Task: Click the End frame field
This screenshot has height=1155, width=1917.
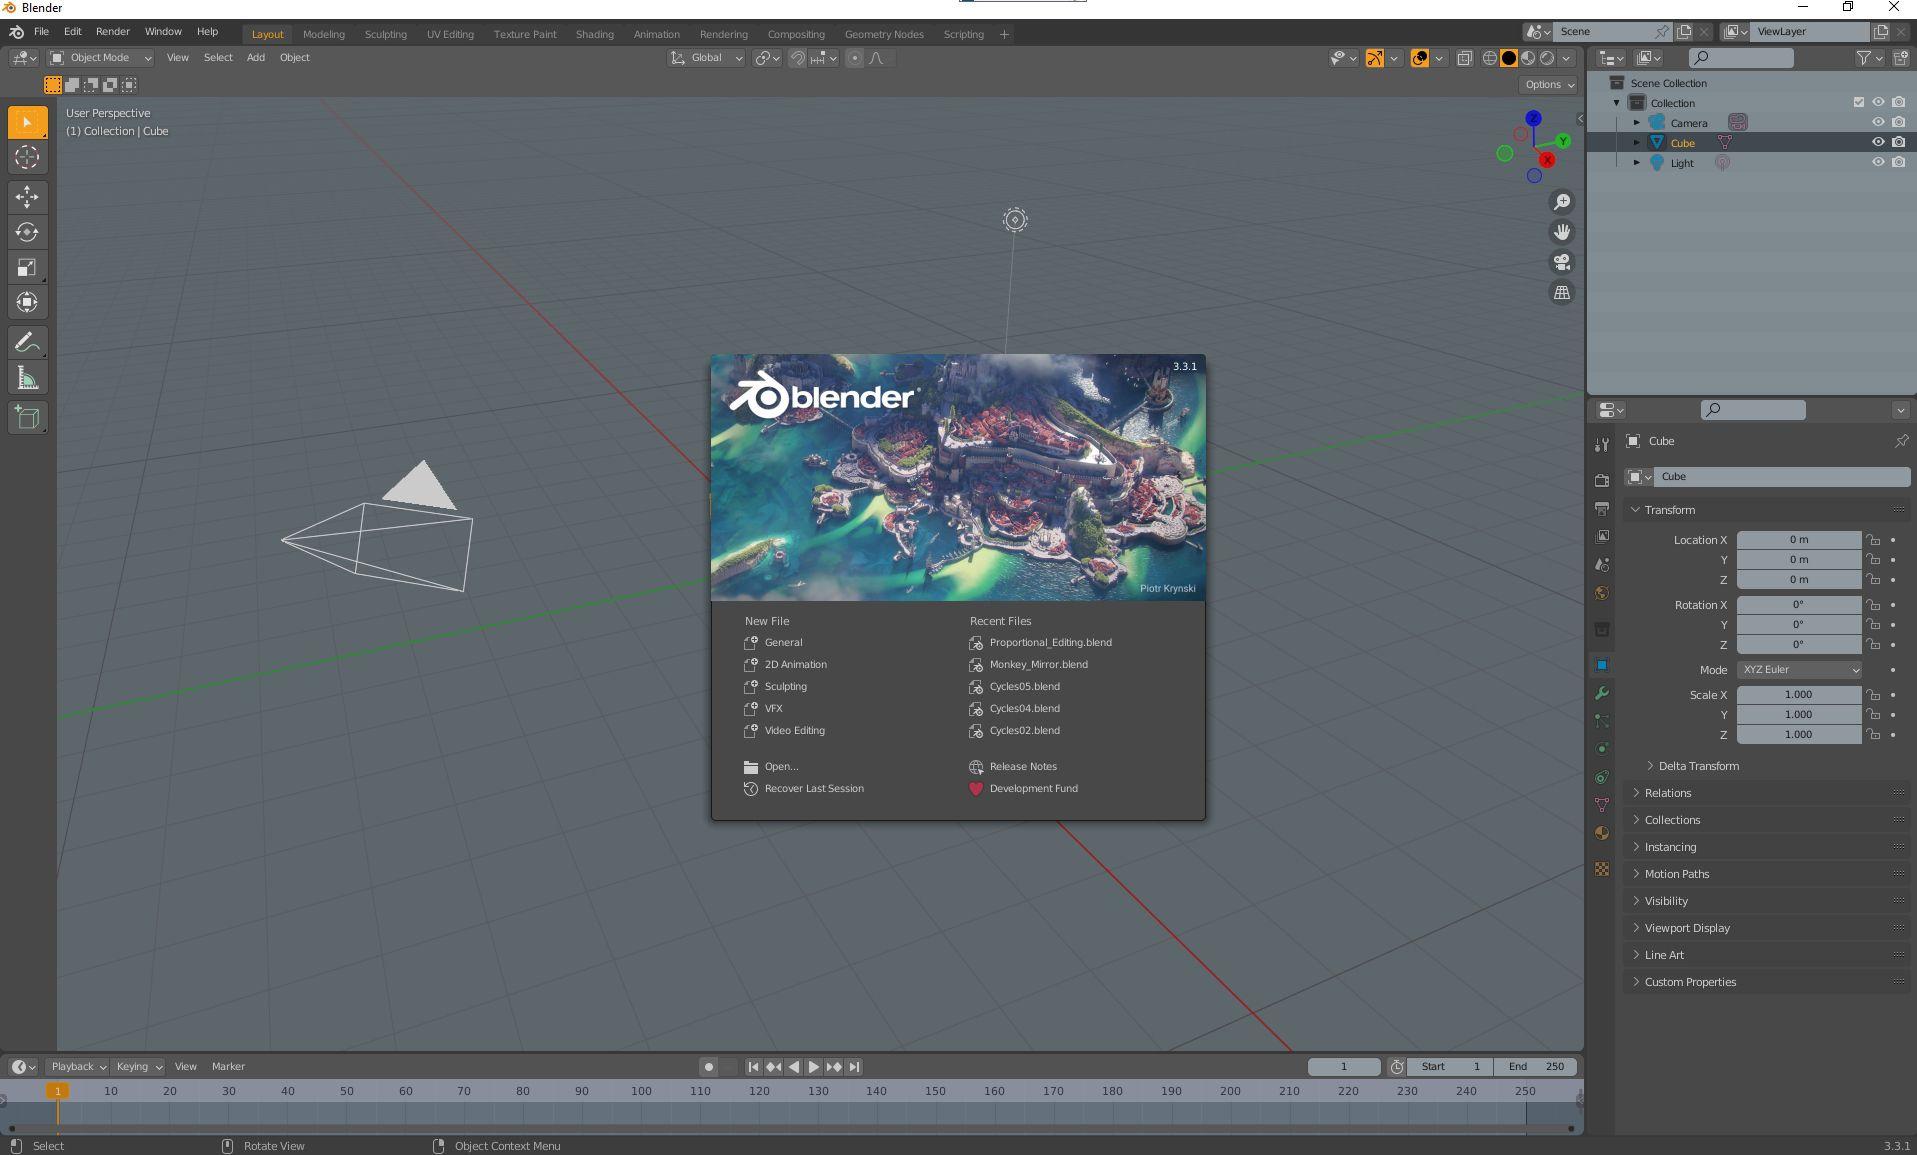Action: pos(1536,1067)
